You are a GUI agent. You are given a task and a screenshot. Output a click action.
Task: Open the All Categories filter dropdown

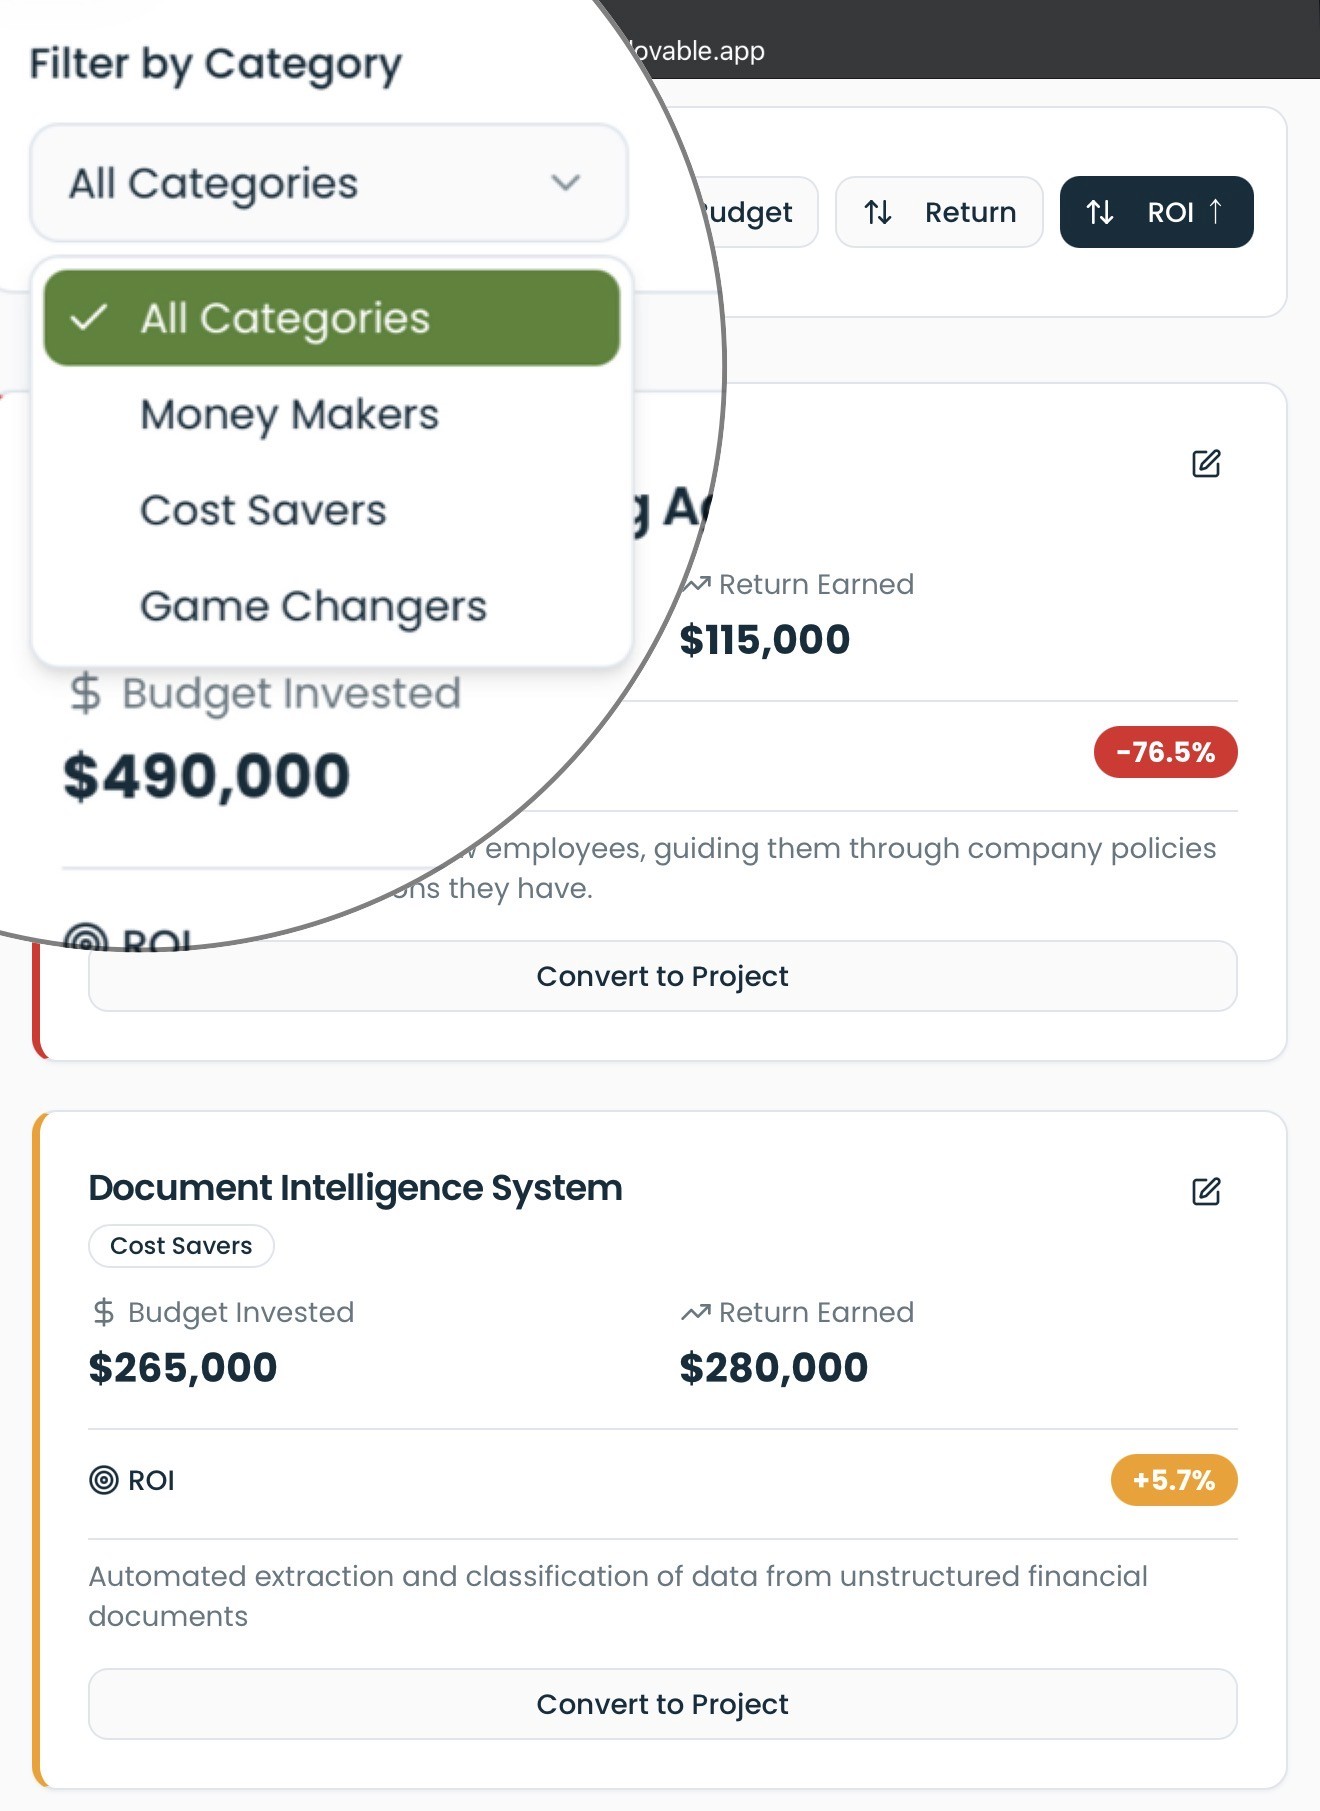click(328, 183)
